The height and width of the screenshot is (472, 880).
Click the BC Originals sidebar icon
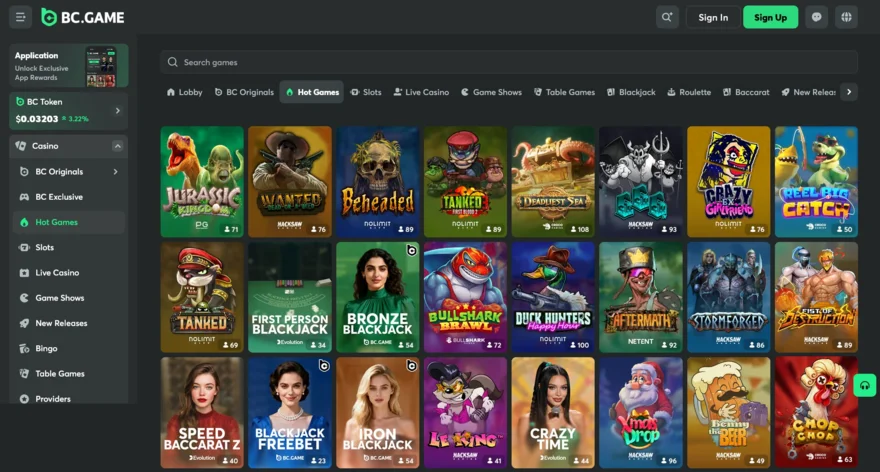pyautogui.click(x=24, y=172)
